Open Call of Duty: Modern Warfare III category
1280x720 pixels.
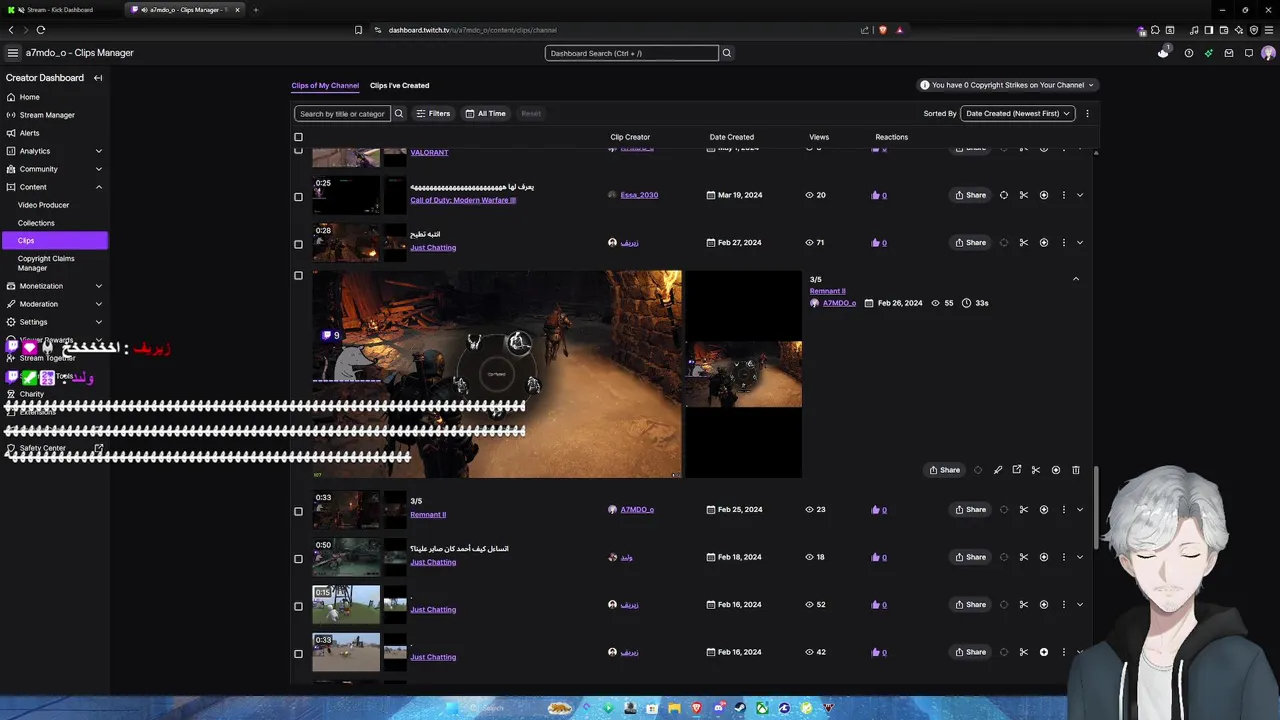coord(463,200)
